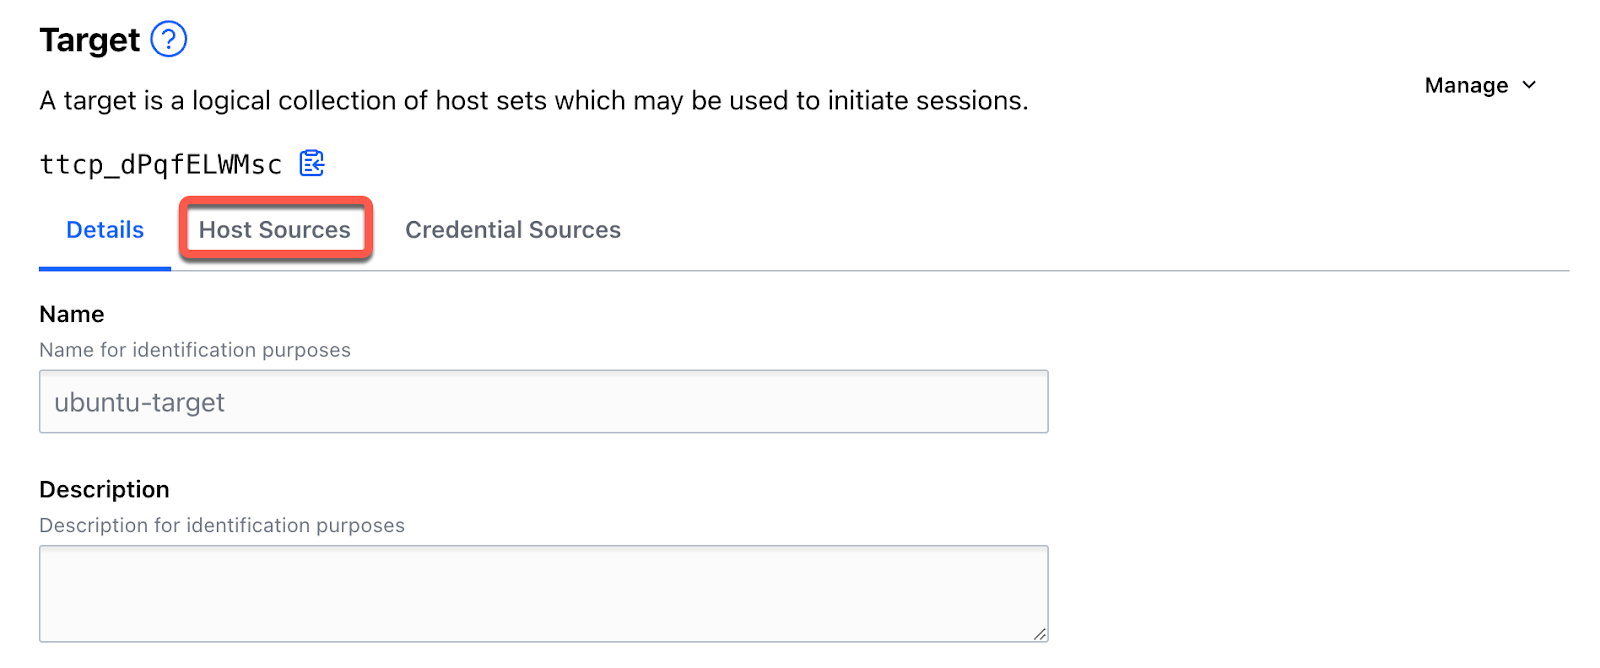Copy the target ID using the clipboard icon
1600x668 pixels.
(311, 163)
